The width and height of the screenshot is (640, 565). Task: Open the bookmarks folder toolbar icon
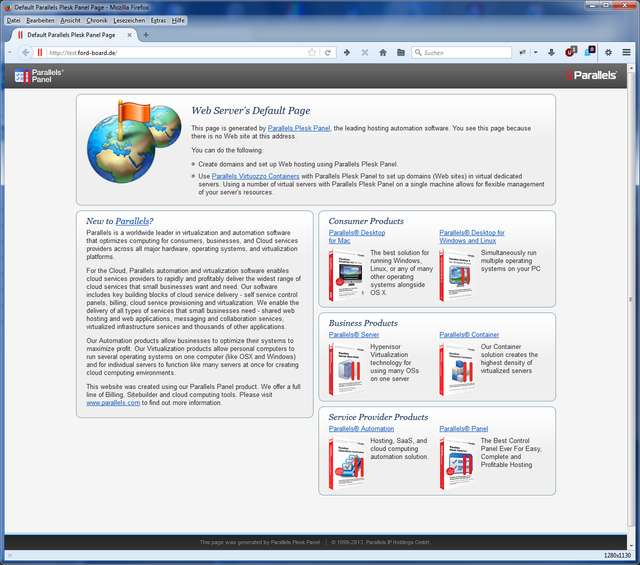(x=401, y=52)
